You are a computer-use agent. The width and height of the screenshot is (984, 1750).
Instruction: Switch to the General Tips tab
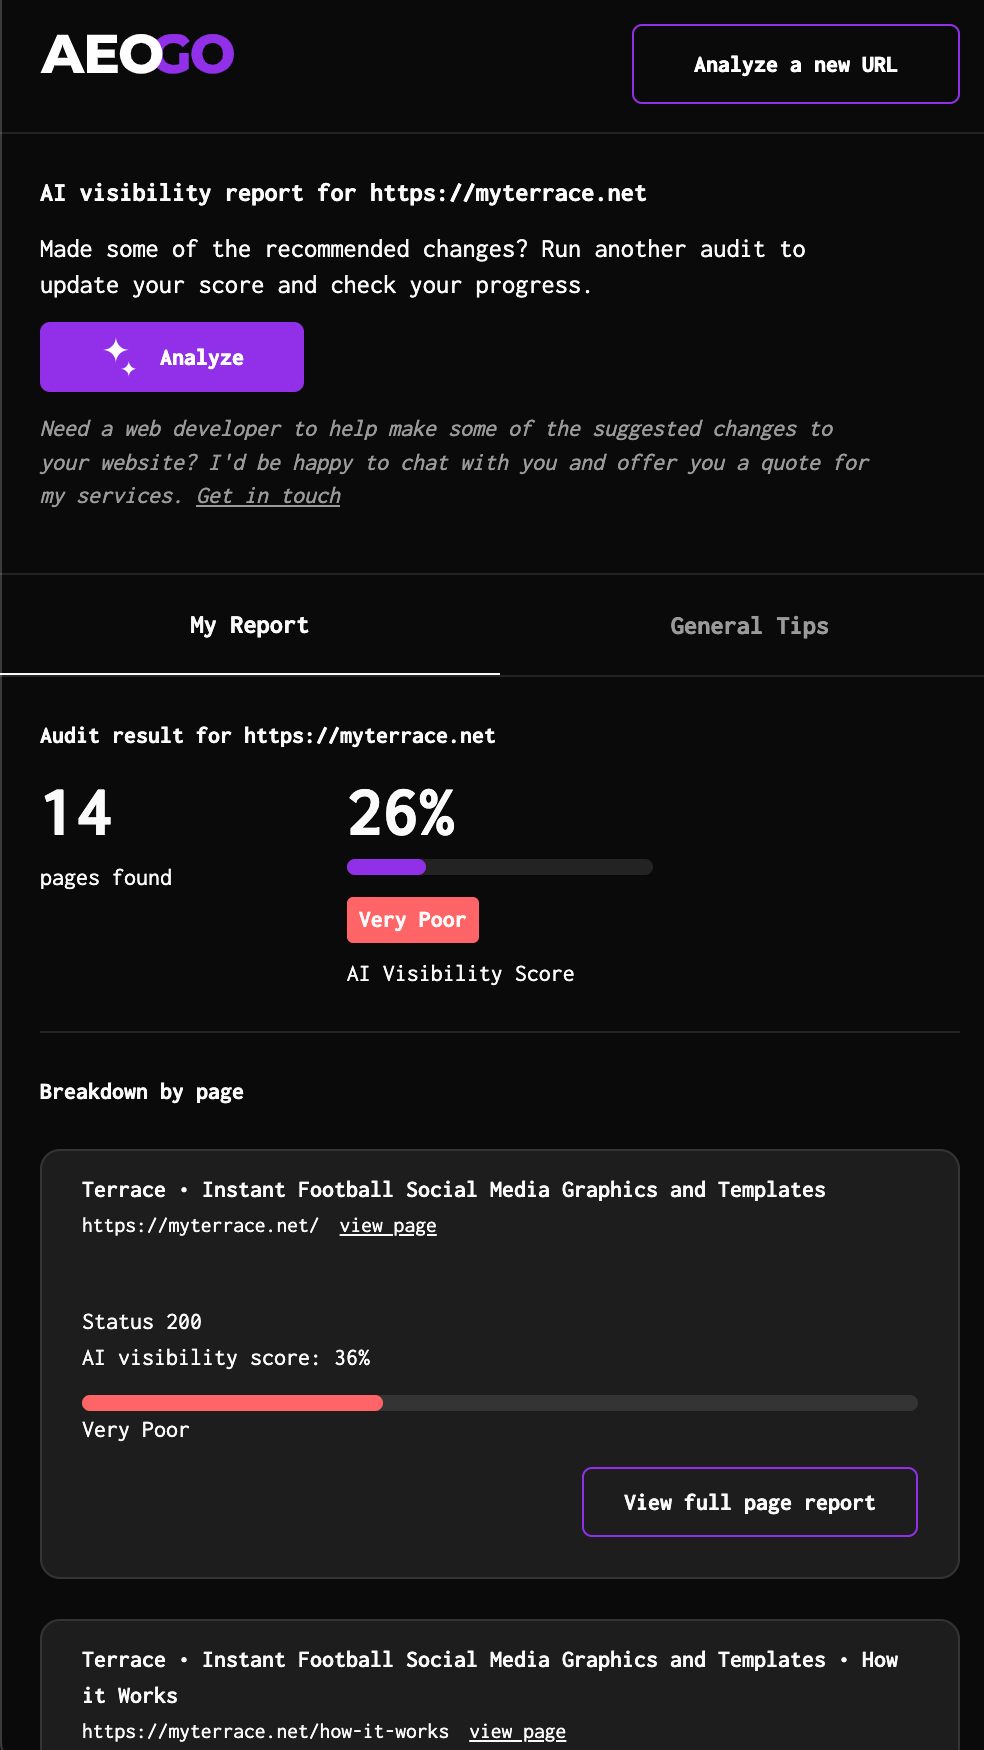click(749, 626)
